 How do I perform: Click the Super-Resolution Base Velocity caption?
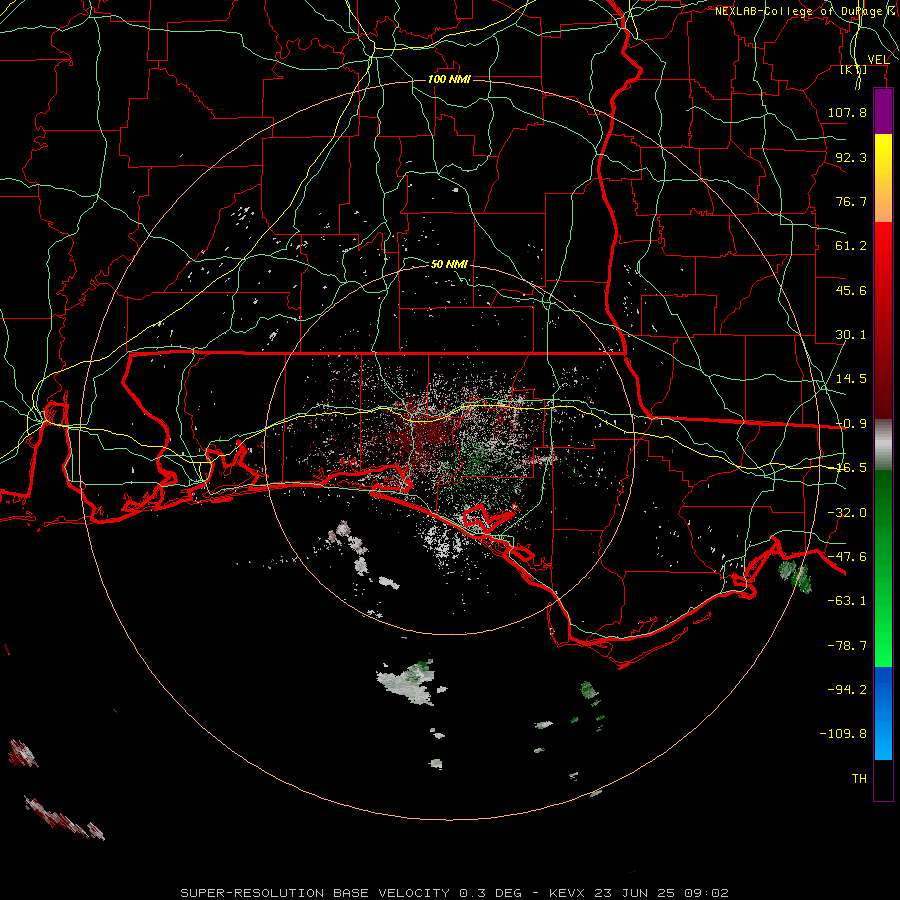click(x=454, y=893)
